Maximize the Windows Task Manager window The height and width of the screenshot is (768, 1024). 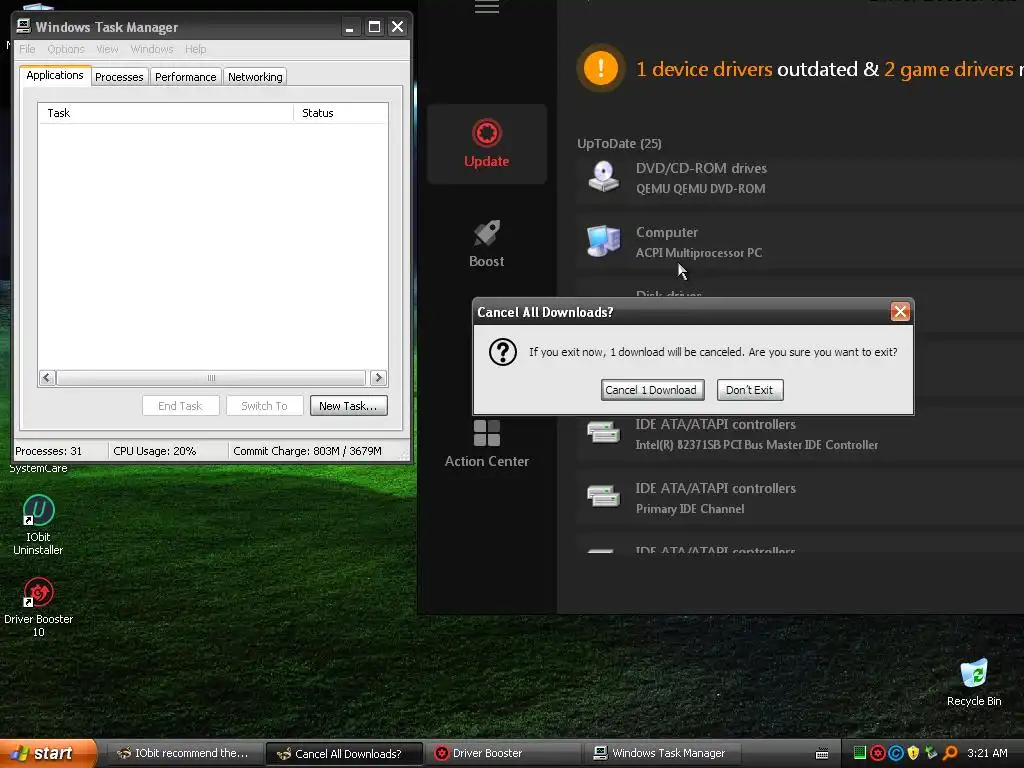374,27
